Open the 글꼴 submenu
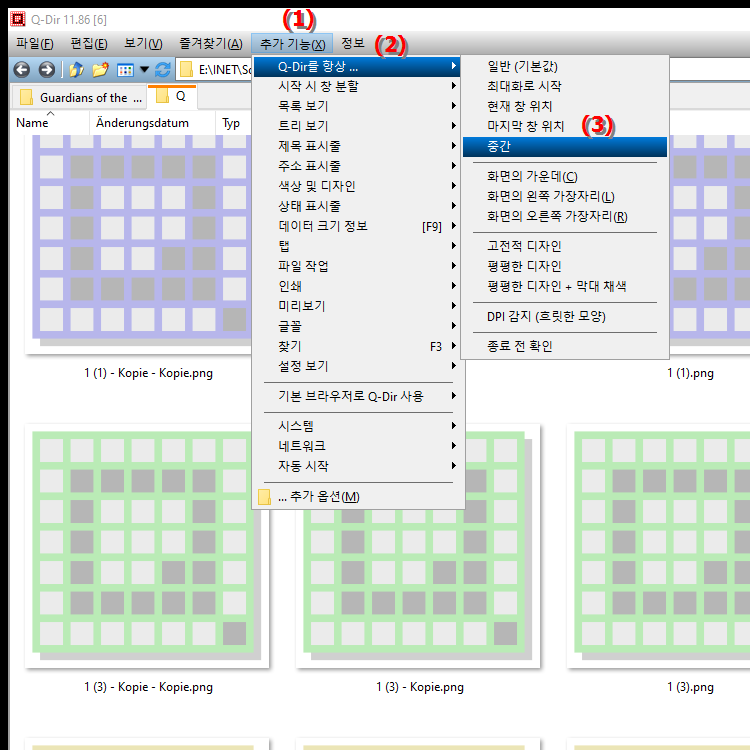The image size is (750, 750). click(357, 326)
